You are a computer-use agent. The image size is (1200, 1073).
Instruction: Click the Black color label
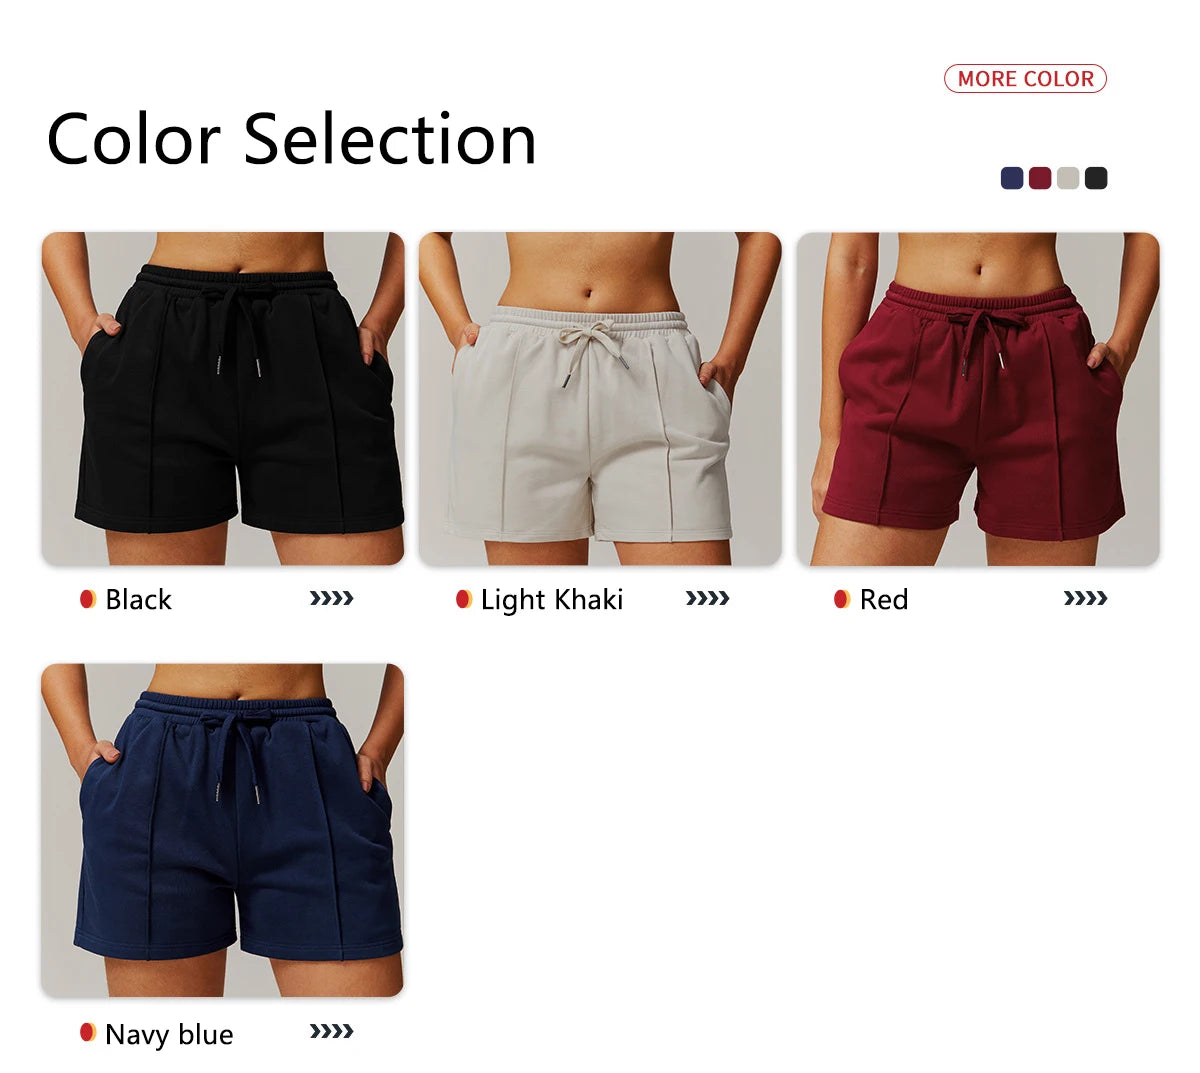(138, 600)
